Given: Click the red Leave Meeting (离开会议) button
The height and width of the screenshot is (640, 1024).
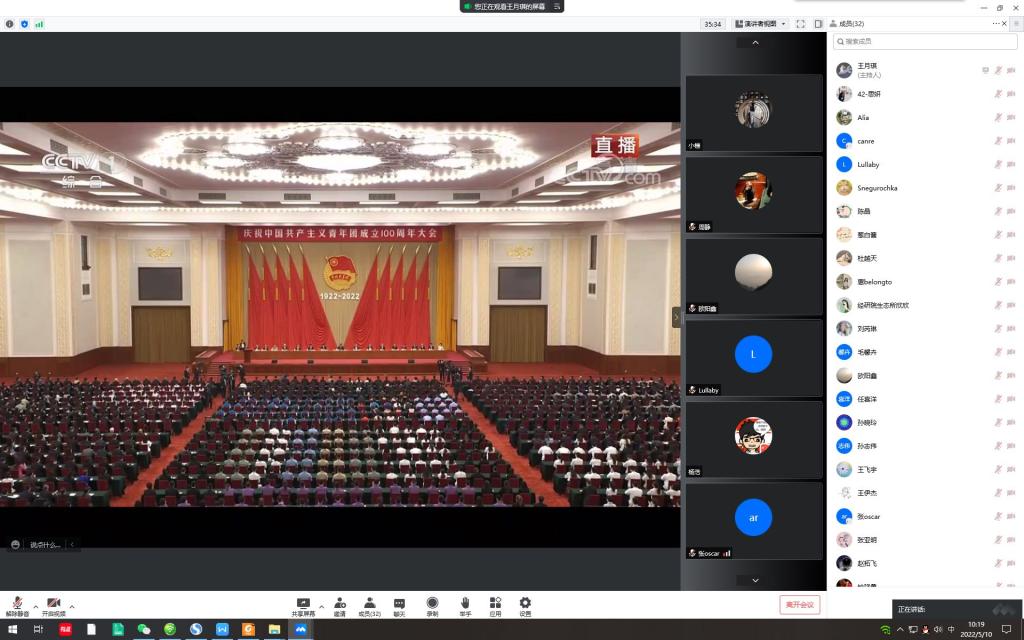Looking at the screenshot, I should [x=799, y=605].
